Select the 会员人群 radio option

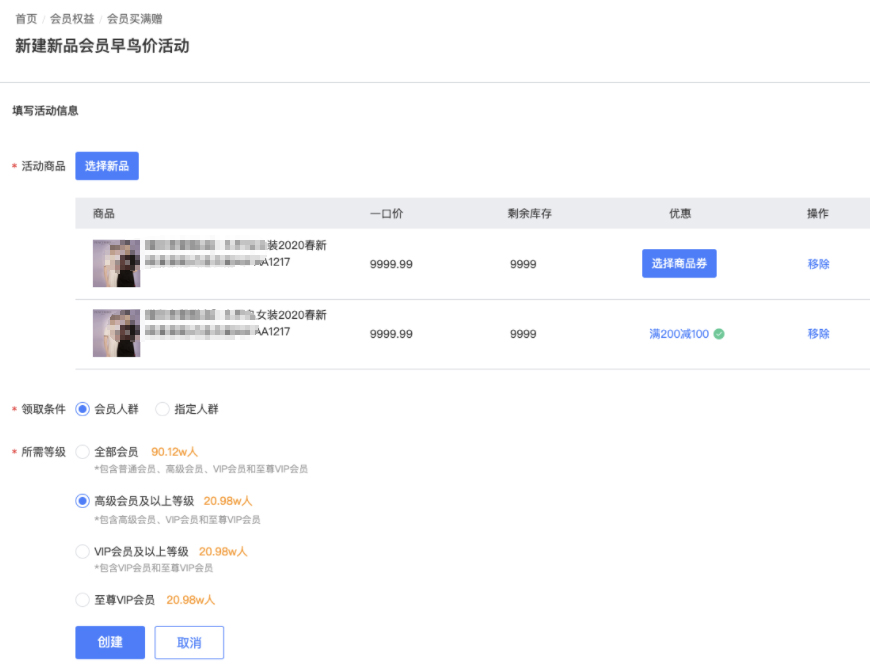click(81, 408)
